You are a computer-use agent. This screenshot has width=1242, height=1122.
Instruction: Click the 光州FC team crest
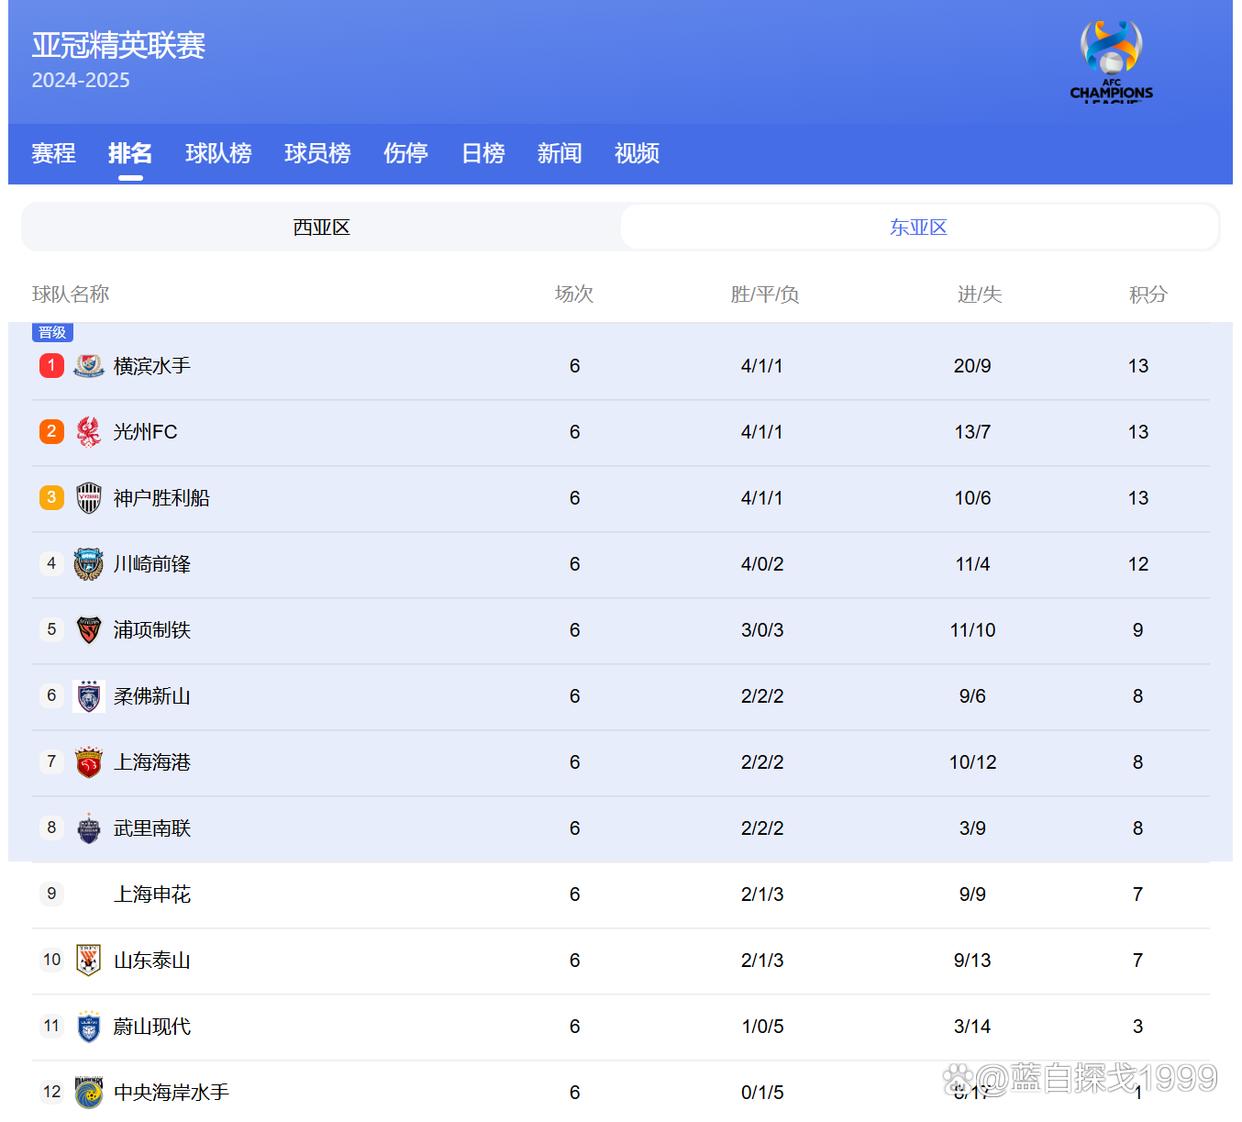(89, 432)
